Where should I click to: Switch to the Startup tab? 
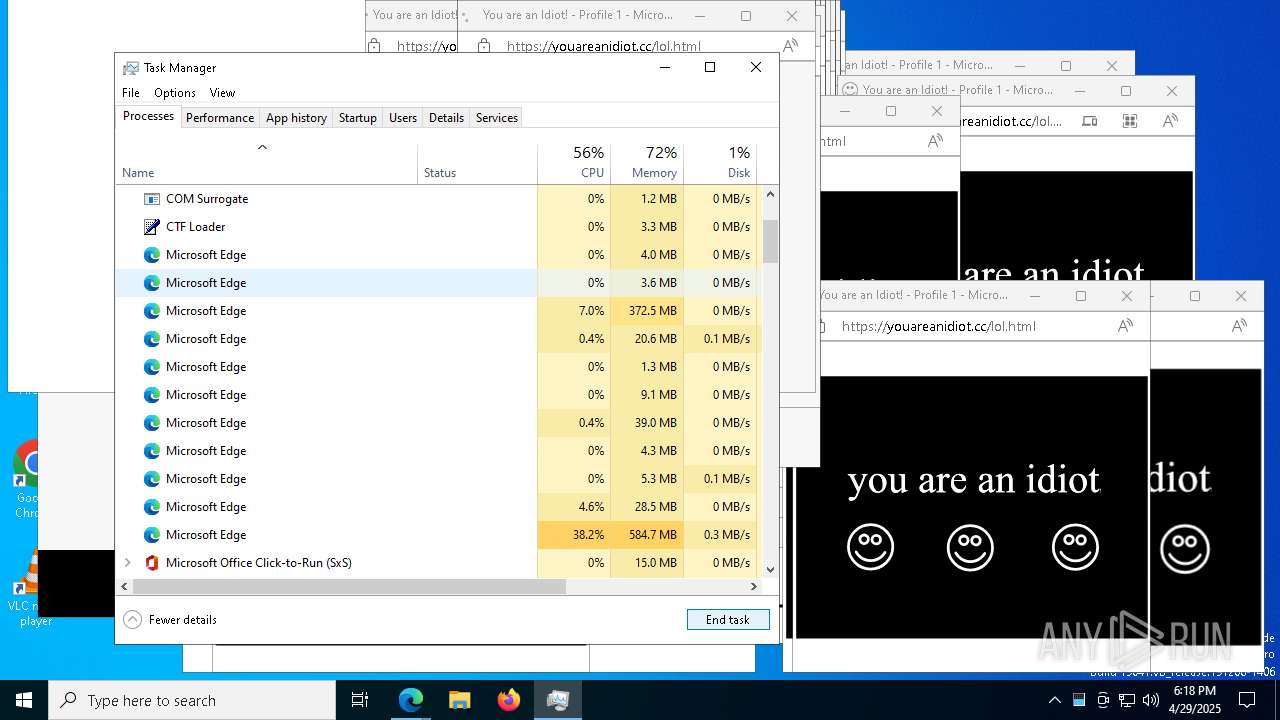coord(357,117)
